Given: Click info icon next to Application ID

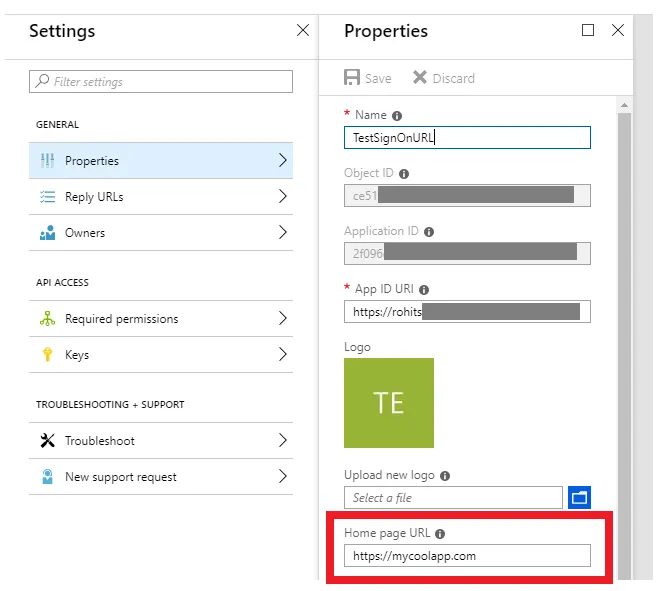Looking at the screenshot, I should point(429,232).
